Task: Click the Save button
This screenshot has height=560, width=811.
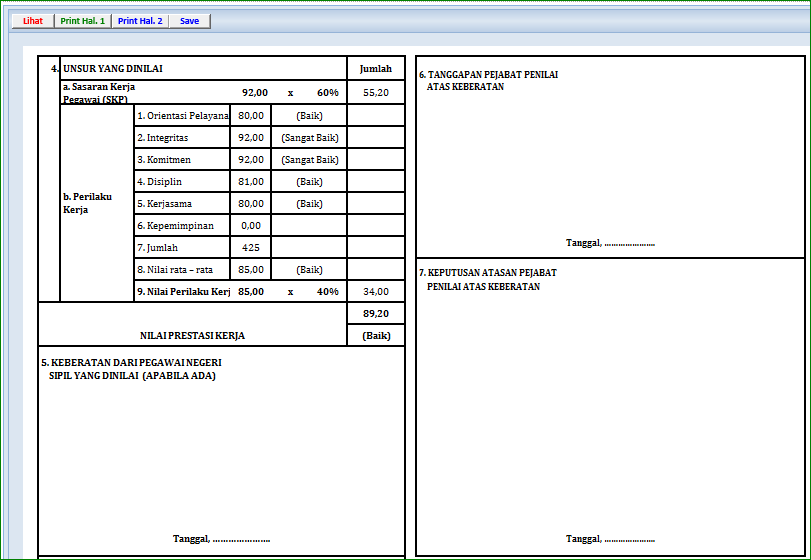Action: pos(189,21)
